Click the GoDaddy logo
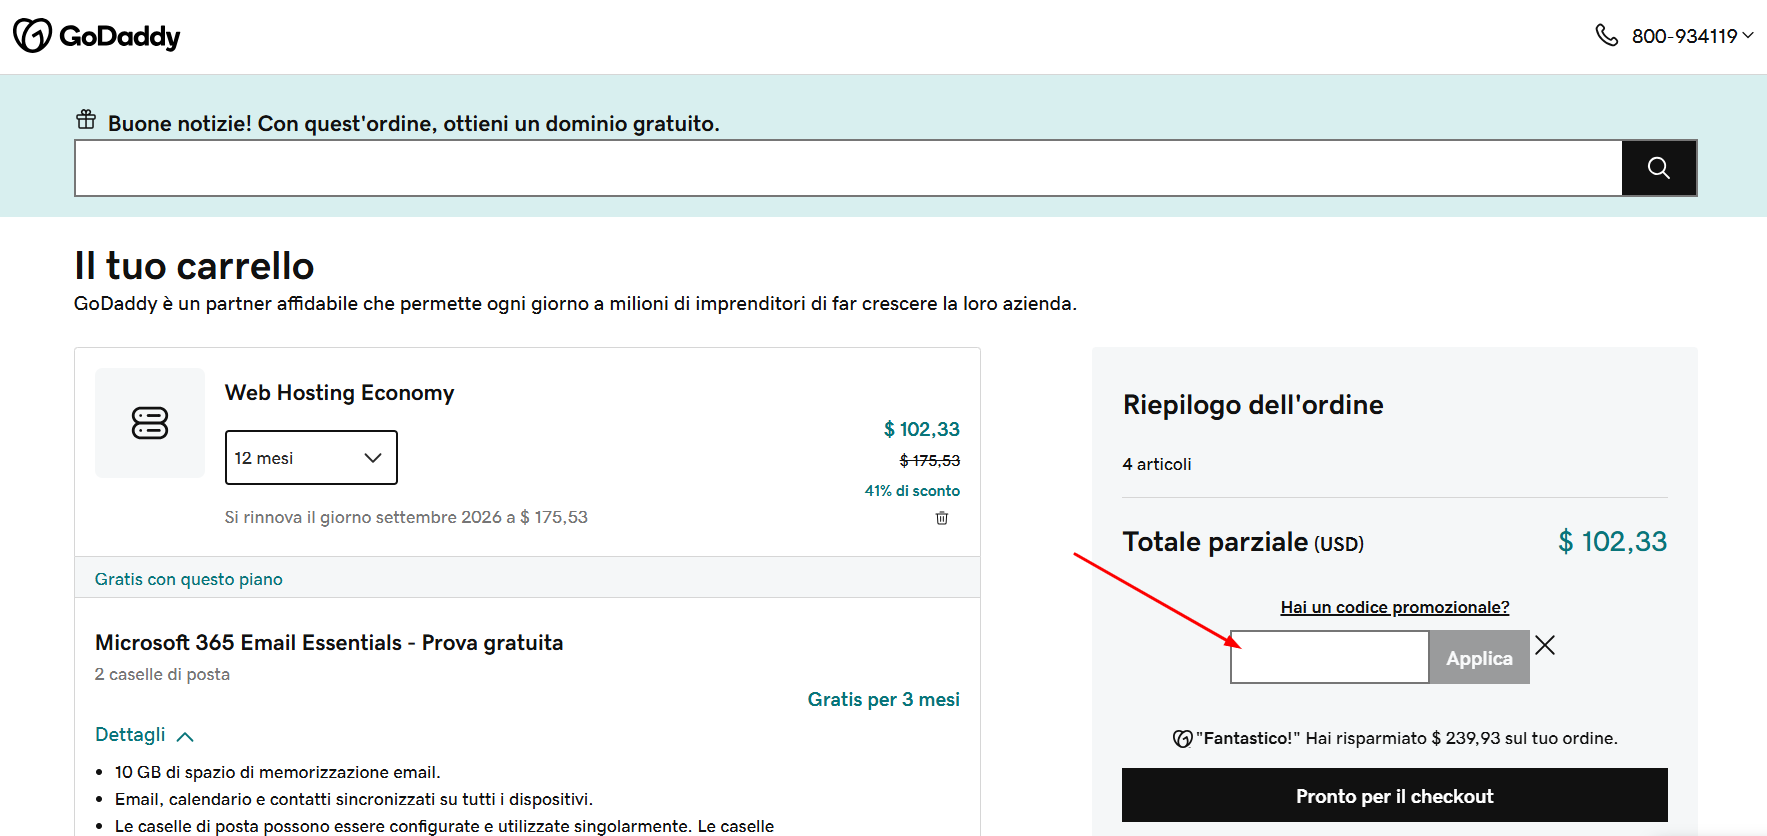The width and height of the screenshot is (1767, 836). coord(97,36)
